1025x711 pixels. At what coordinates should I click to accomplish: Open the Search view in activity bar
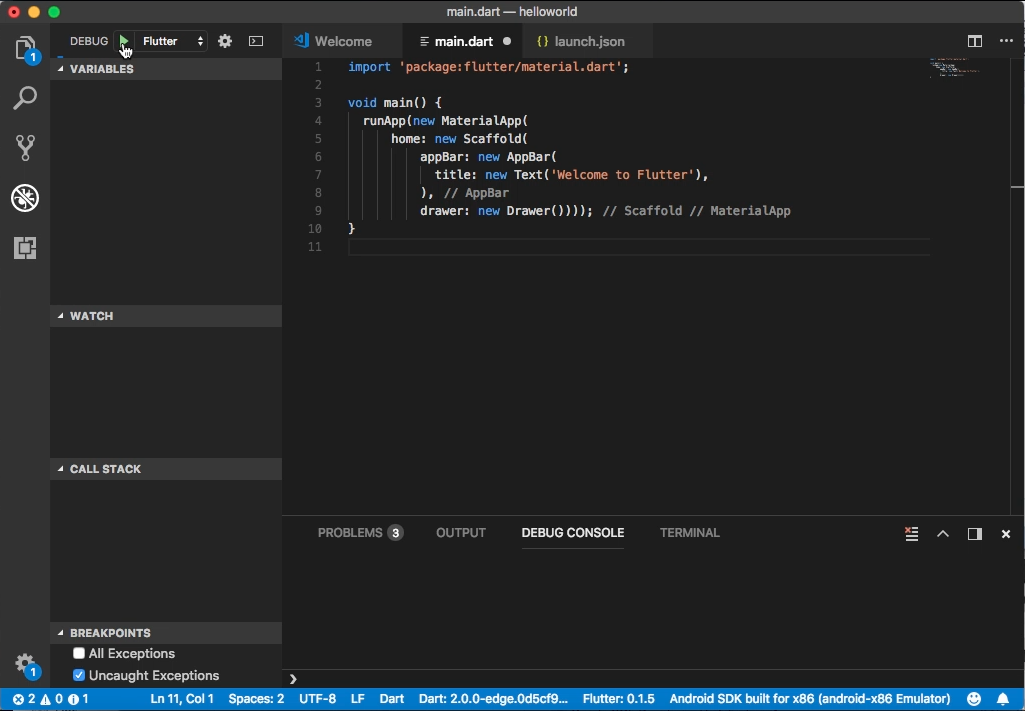(25, 99)
